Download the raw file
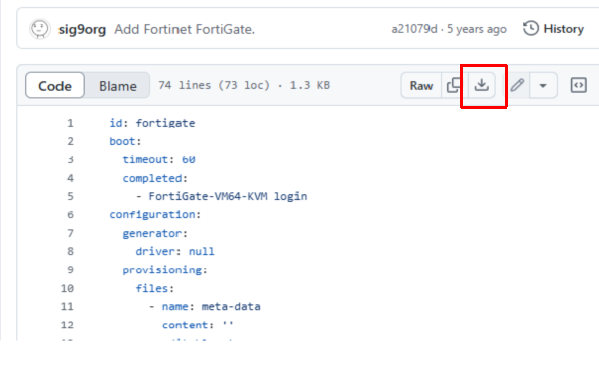This screenshot has height=380, width=599. 482,85
